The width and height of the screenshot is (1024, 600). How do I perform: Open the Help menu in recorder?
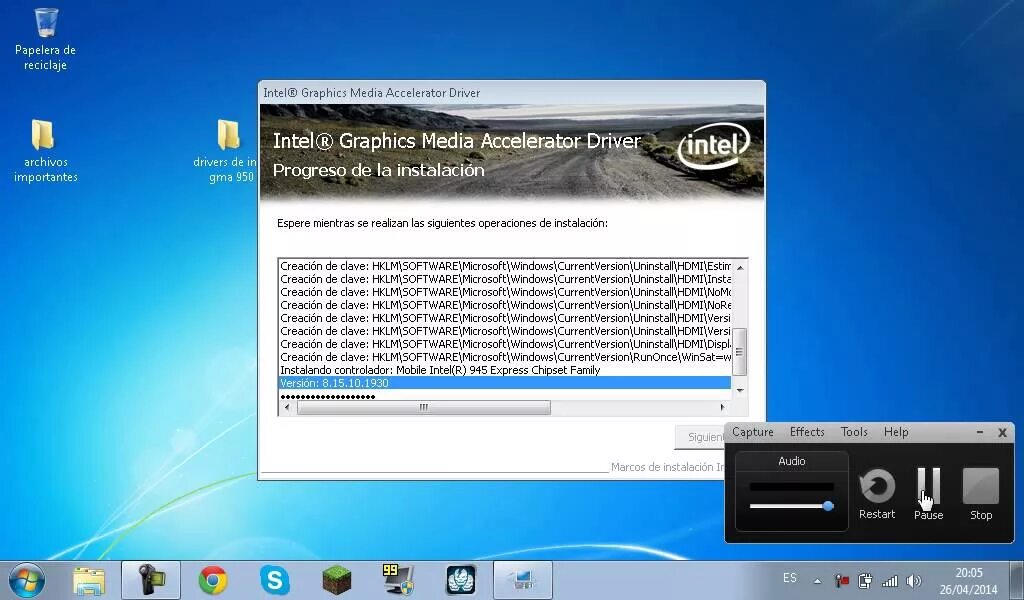point(896,432)
